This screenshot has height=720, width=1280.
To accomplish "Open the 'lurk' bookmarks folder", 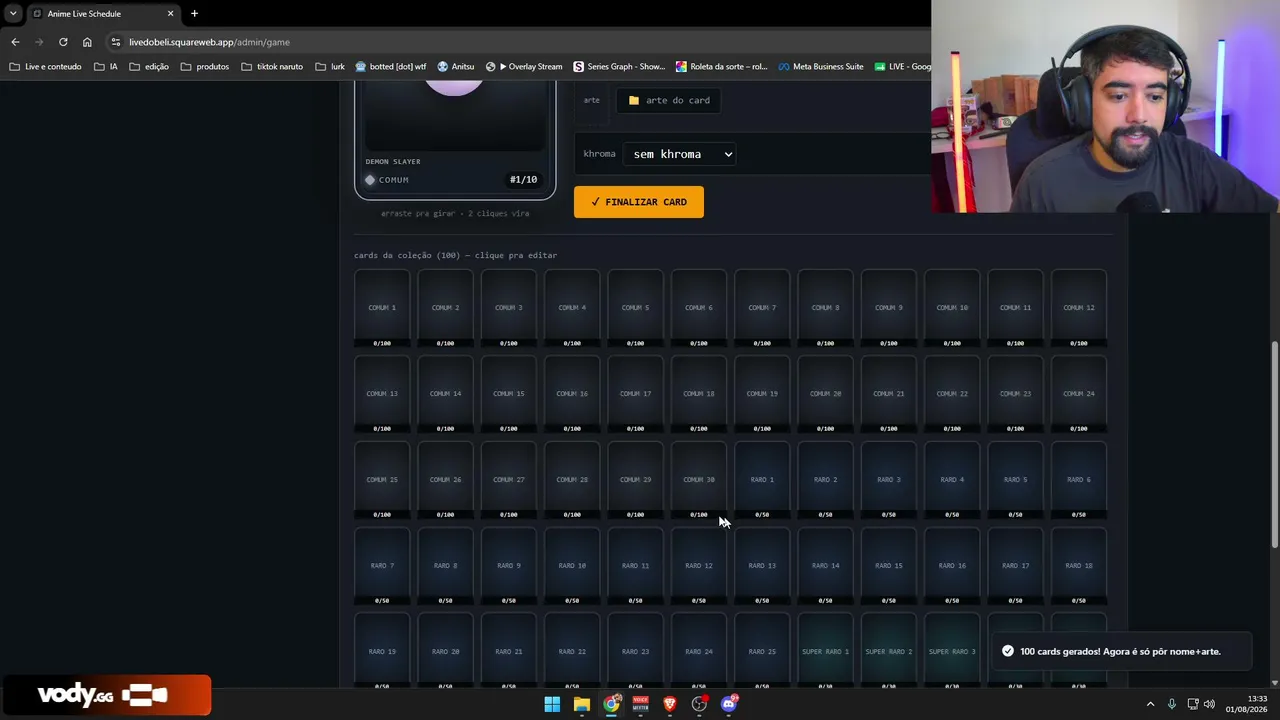I will (x=330, y=67).
